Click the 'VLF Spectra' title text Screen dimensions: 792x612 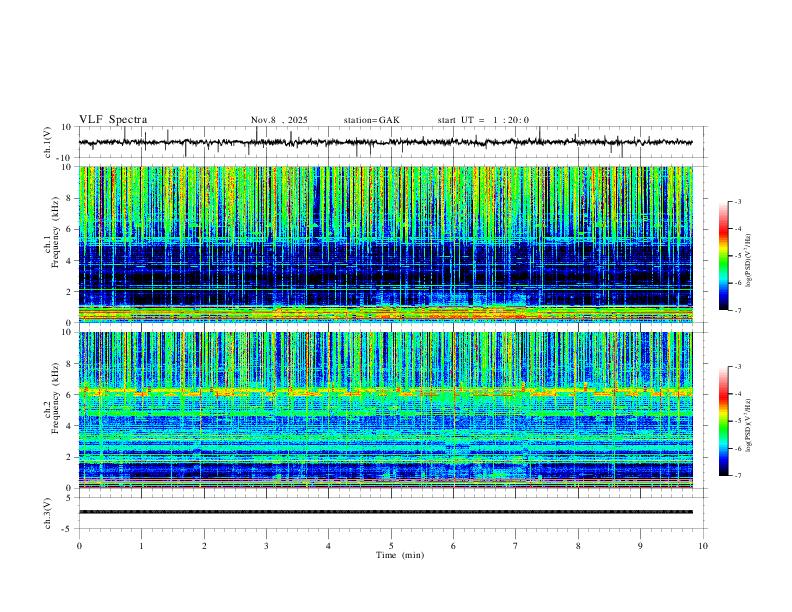(113, 120)
